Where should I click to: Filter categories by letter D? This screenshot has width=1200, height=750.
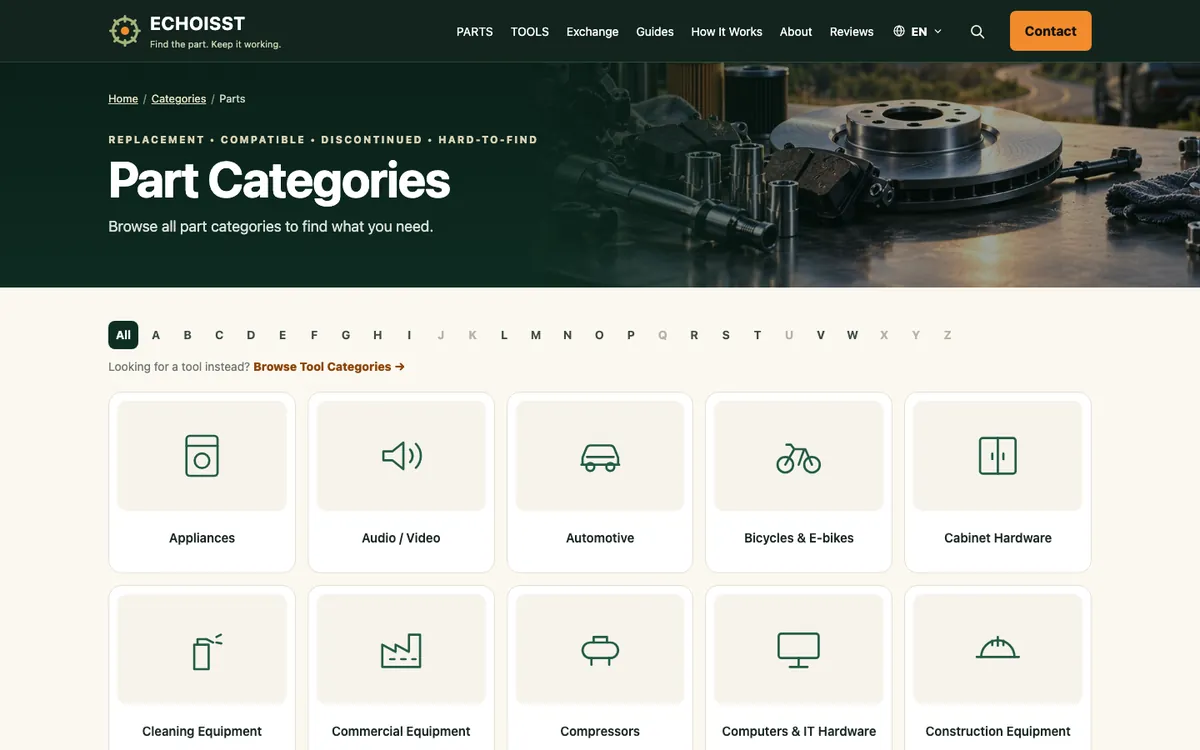[x=251, y=335]
